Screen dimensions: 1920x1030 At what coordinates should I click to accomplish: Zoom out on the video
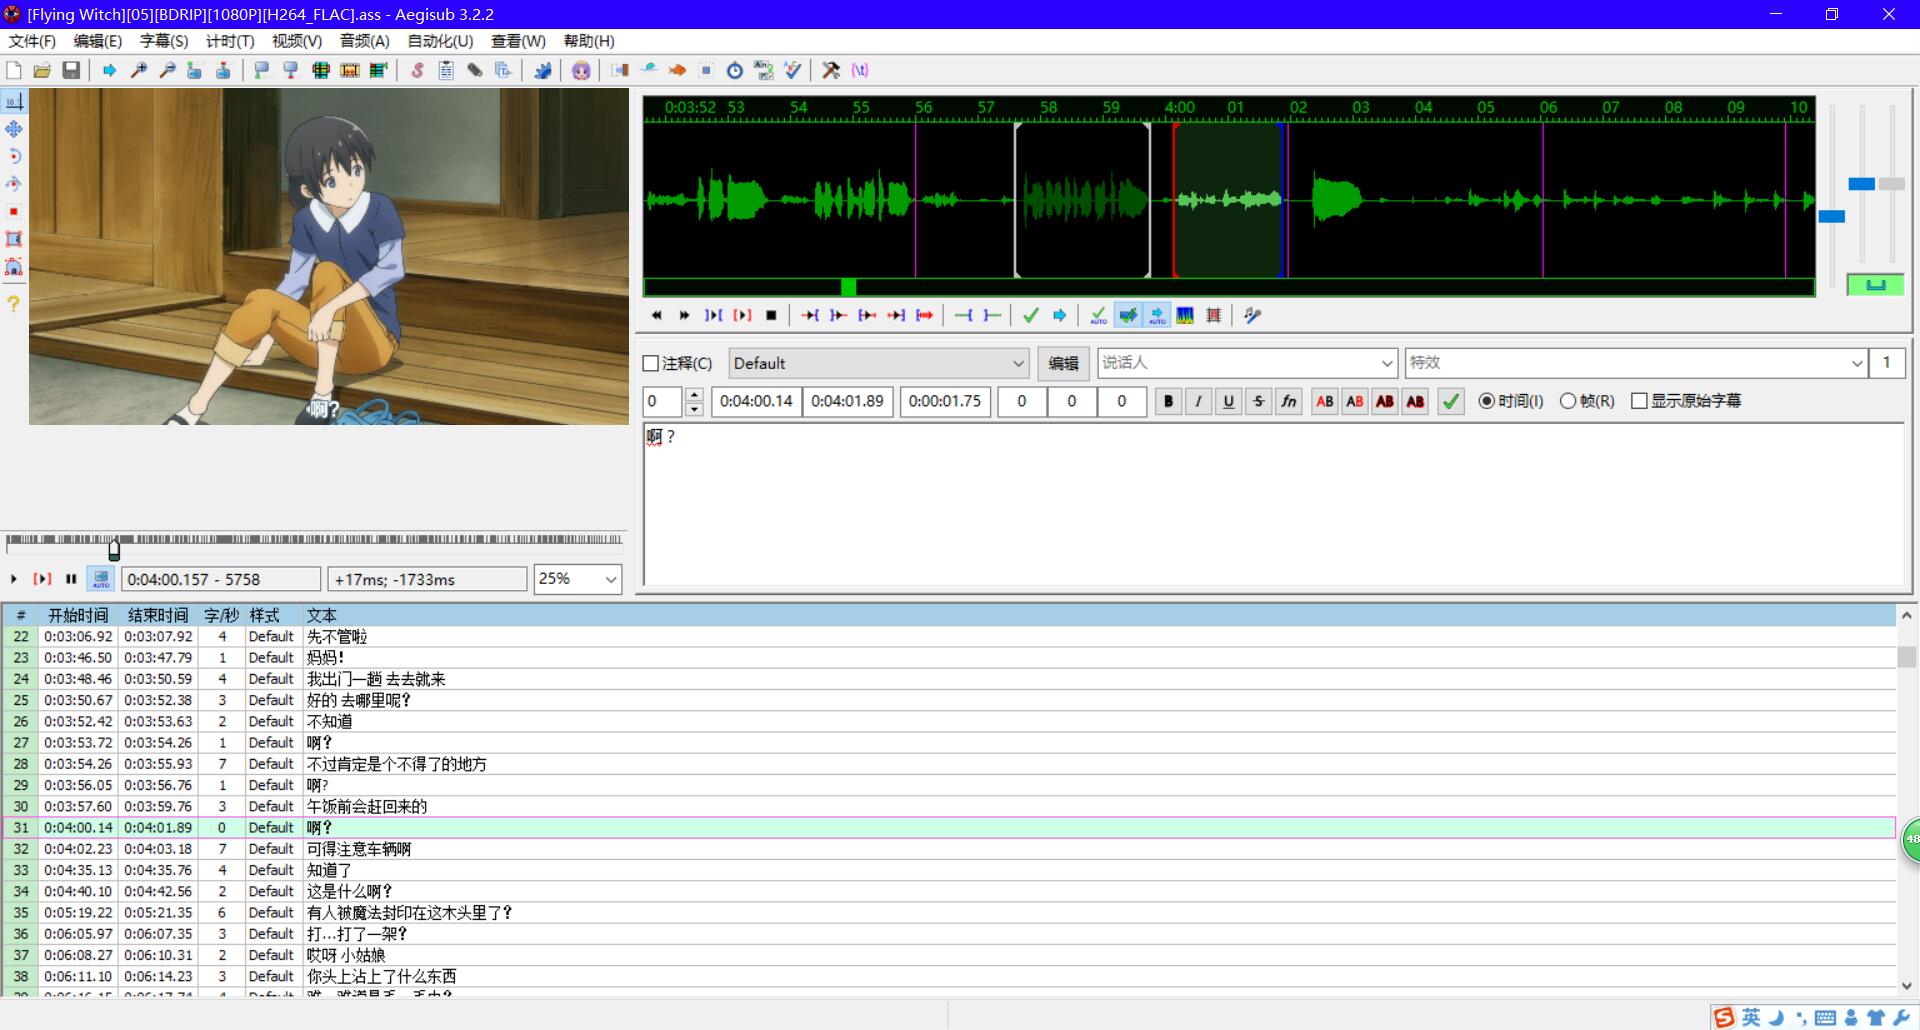168,70
